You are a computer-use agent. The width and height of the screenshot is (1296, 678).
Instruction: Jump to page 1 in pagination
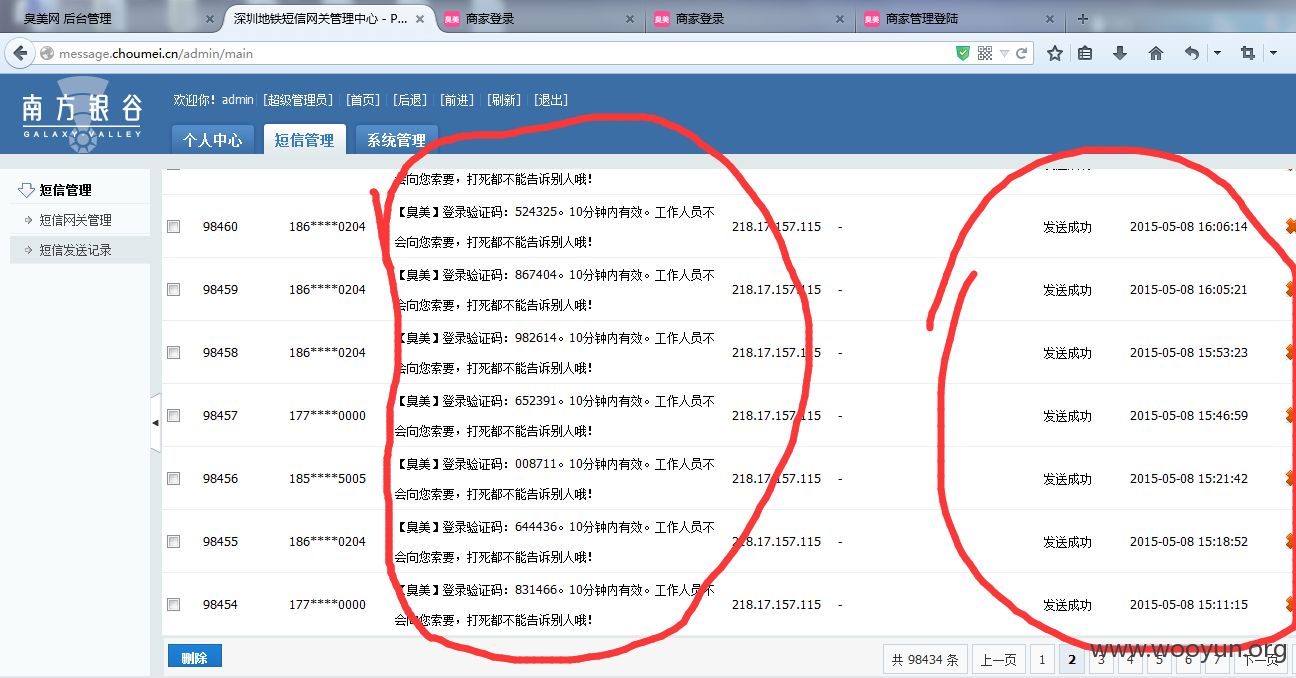point(1042,659)
